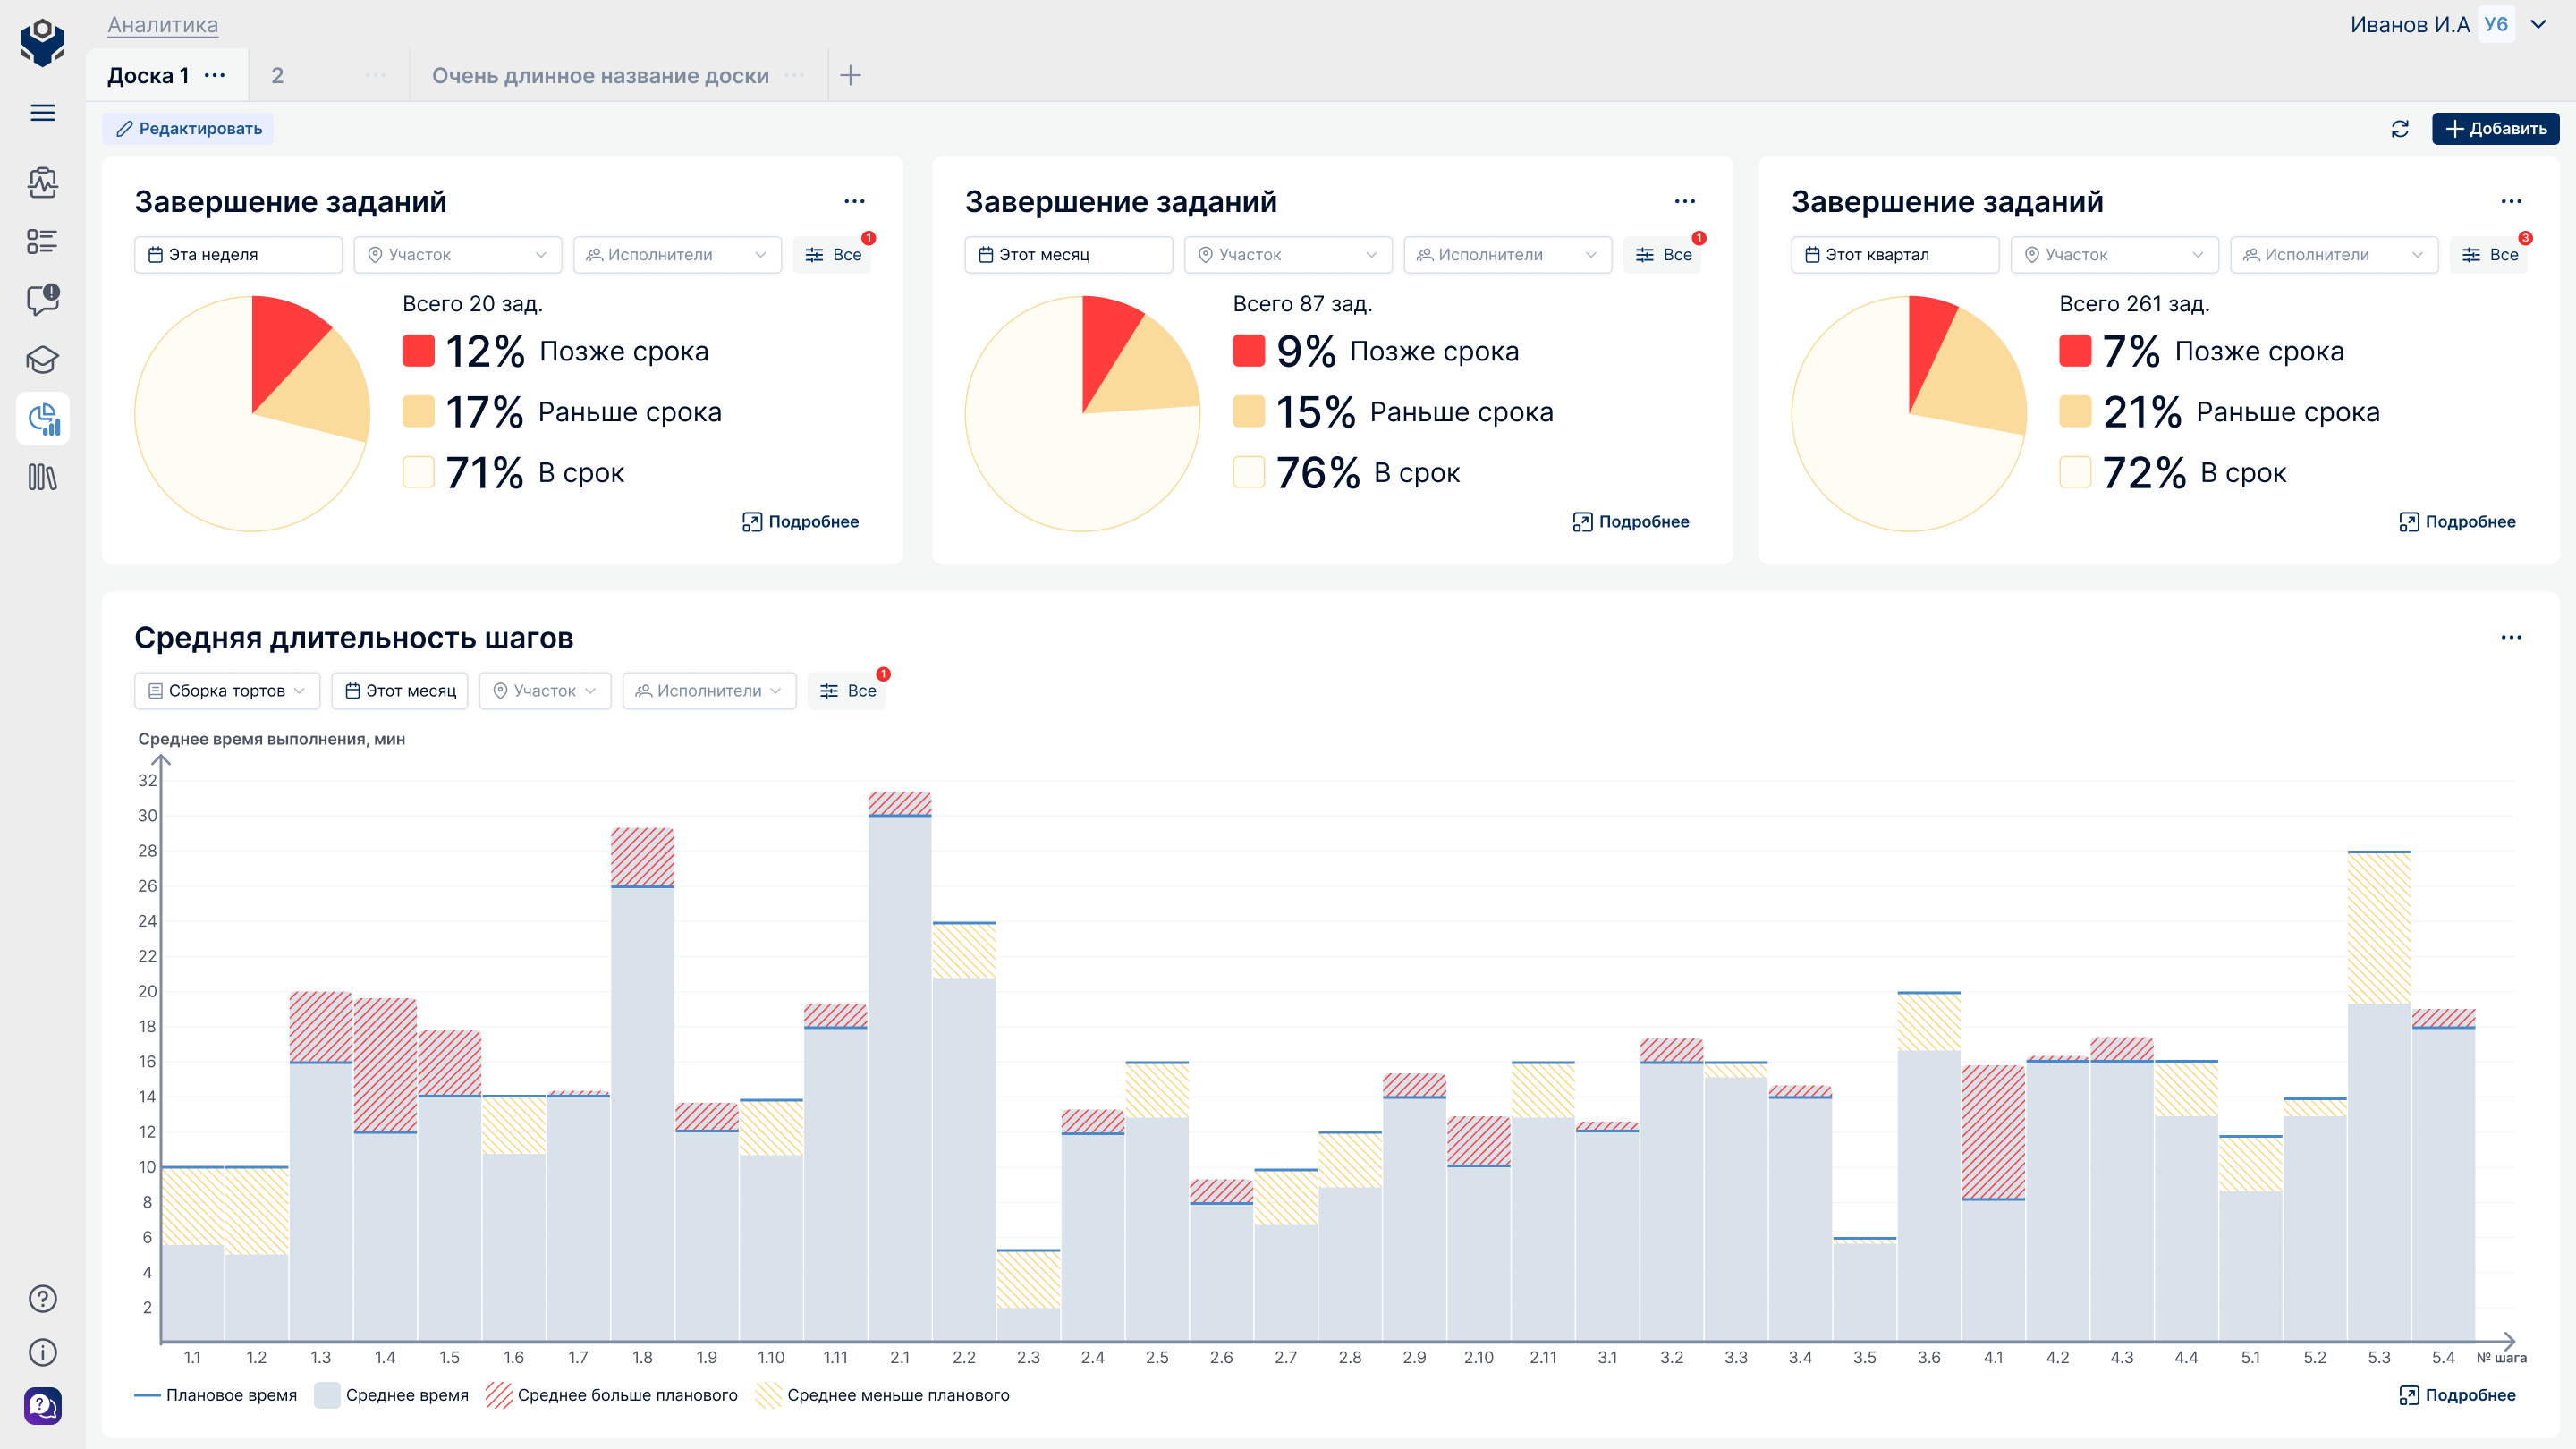Image resolution: width=2576 pixels, height=1449 pixels.
Task: Open Подробнее in Этот квартал widget
Action: coord(2457,522)
